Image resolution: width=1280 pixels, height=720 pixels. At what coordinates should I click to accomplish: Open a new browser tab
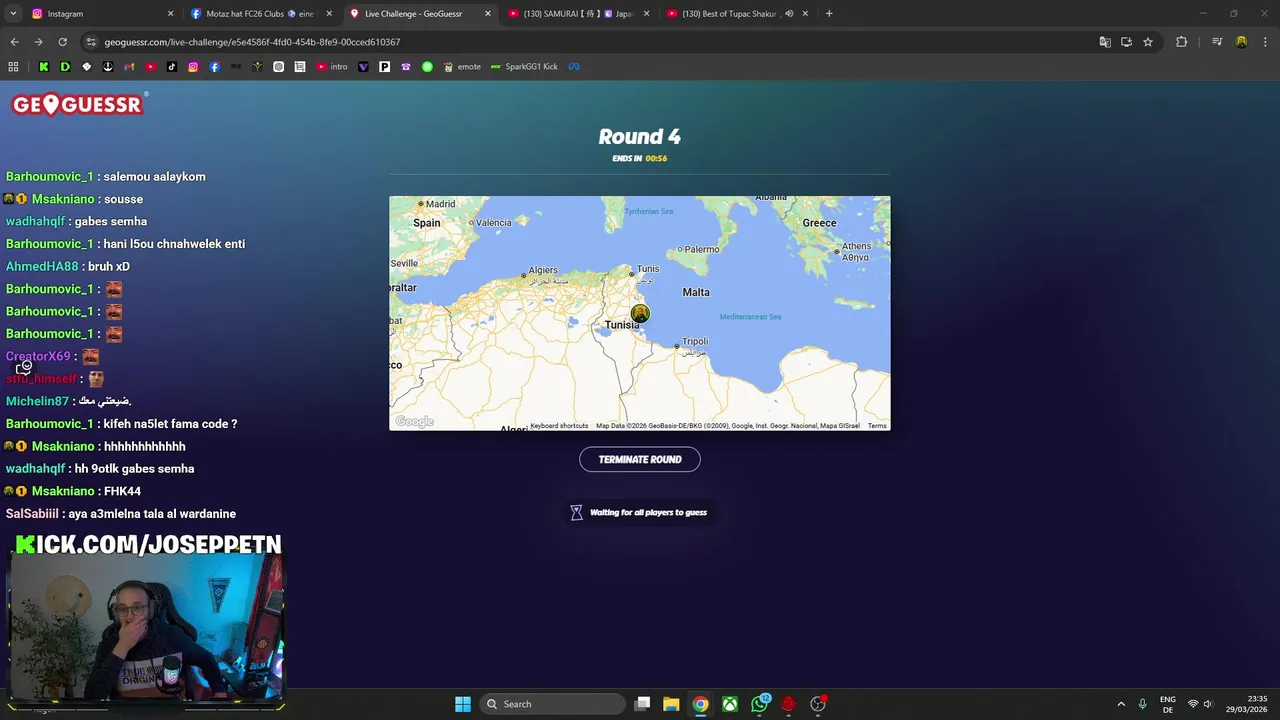[829, 14]
